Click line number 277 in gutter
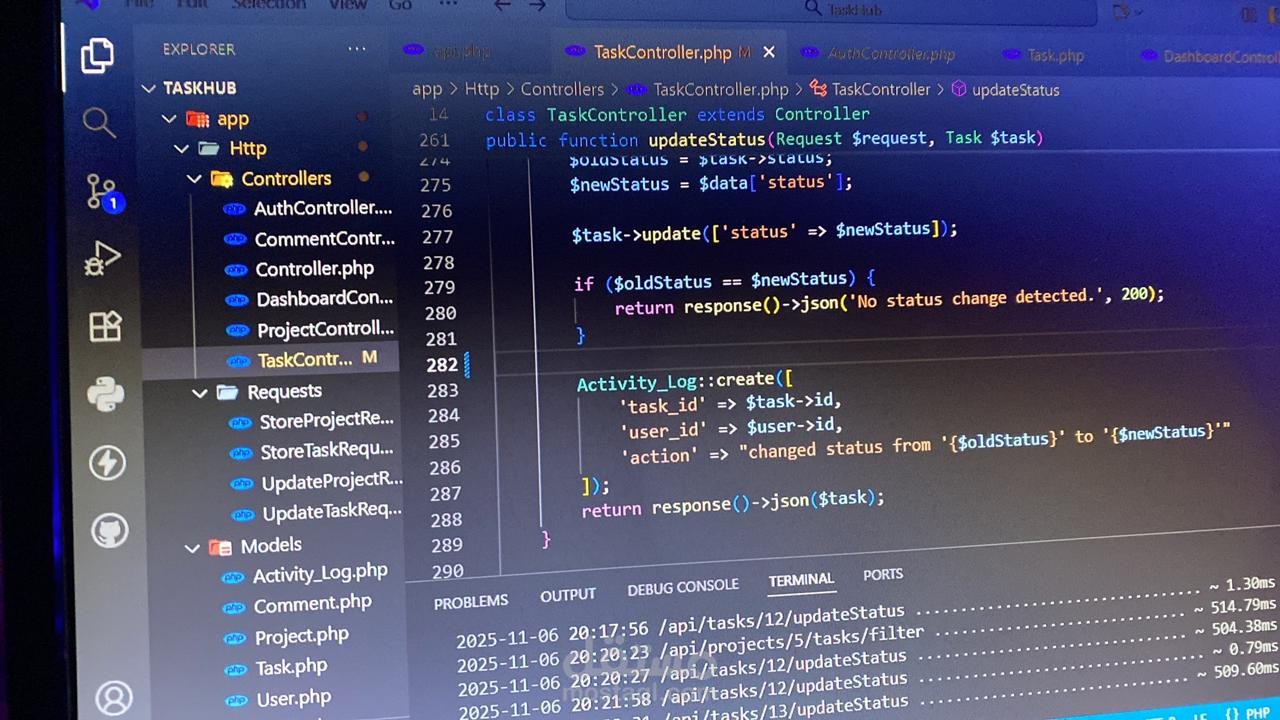This screenshot has height=720, width=1280. pyautogui.click(x=438, y=237)
